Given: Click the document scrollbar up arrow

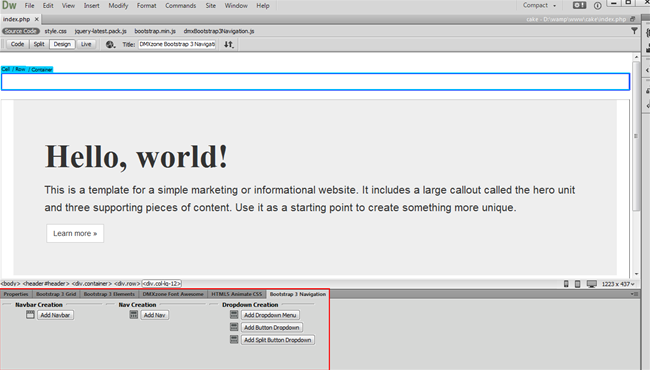Looking at the screenshot, I should 636,57.
